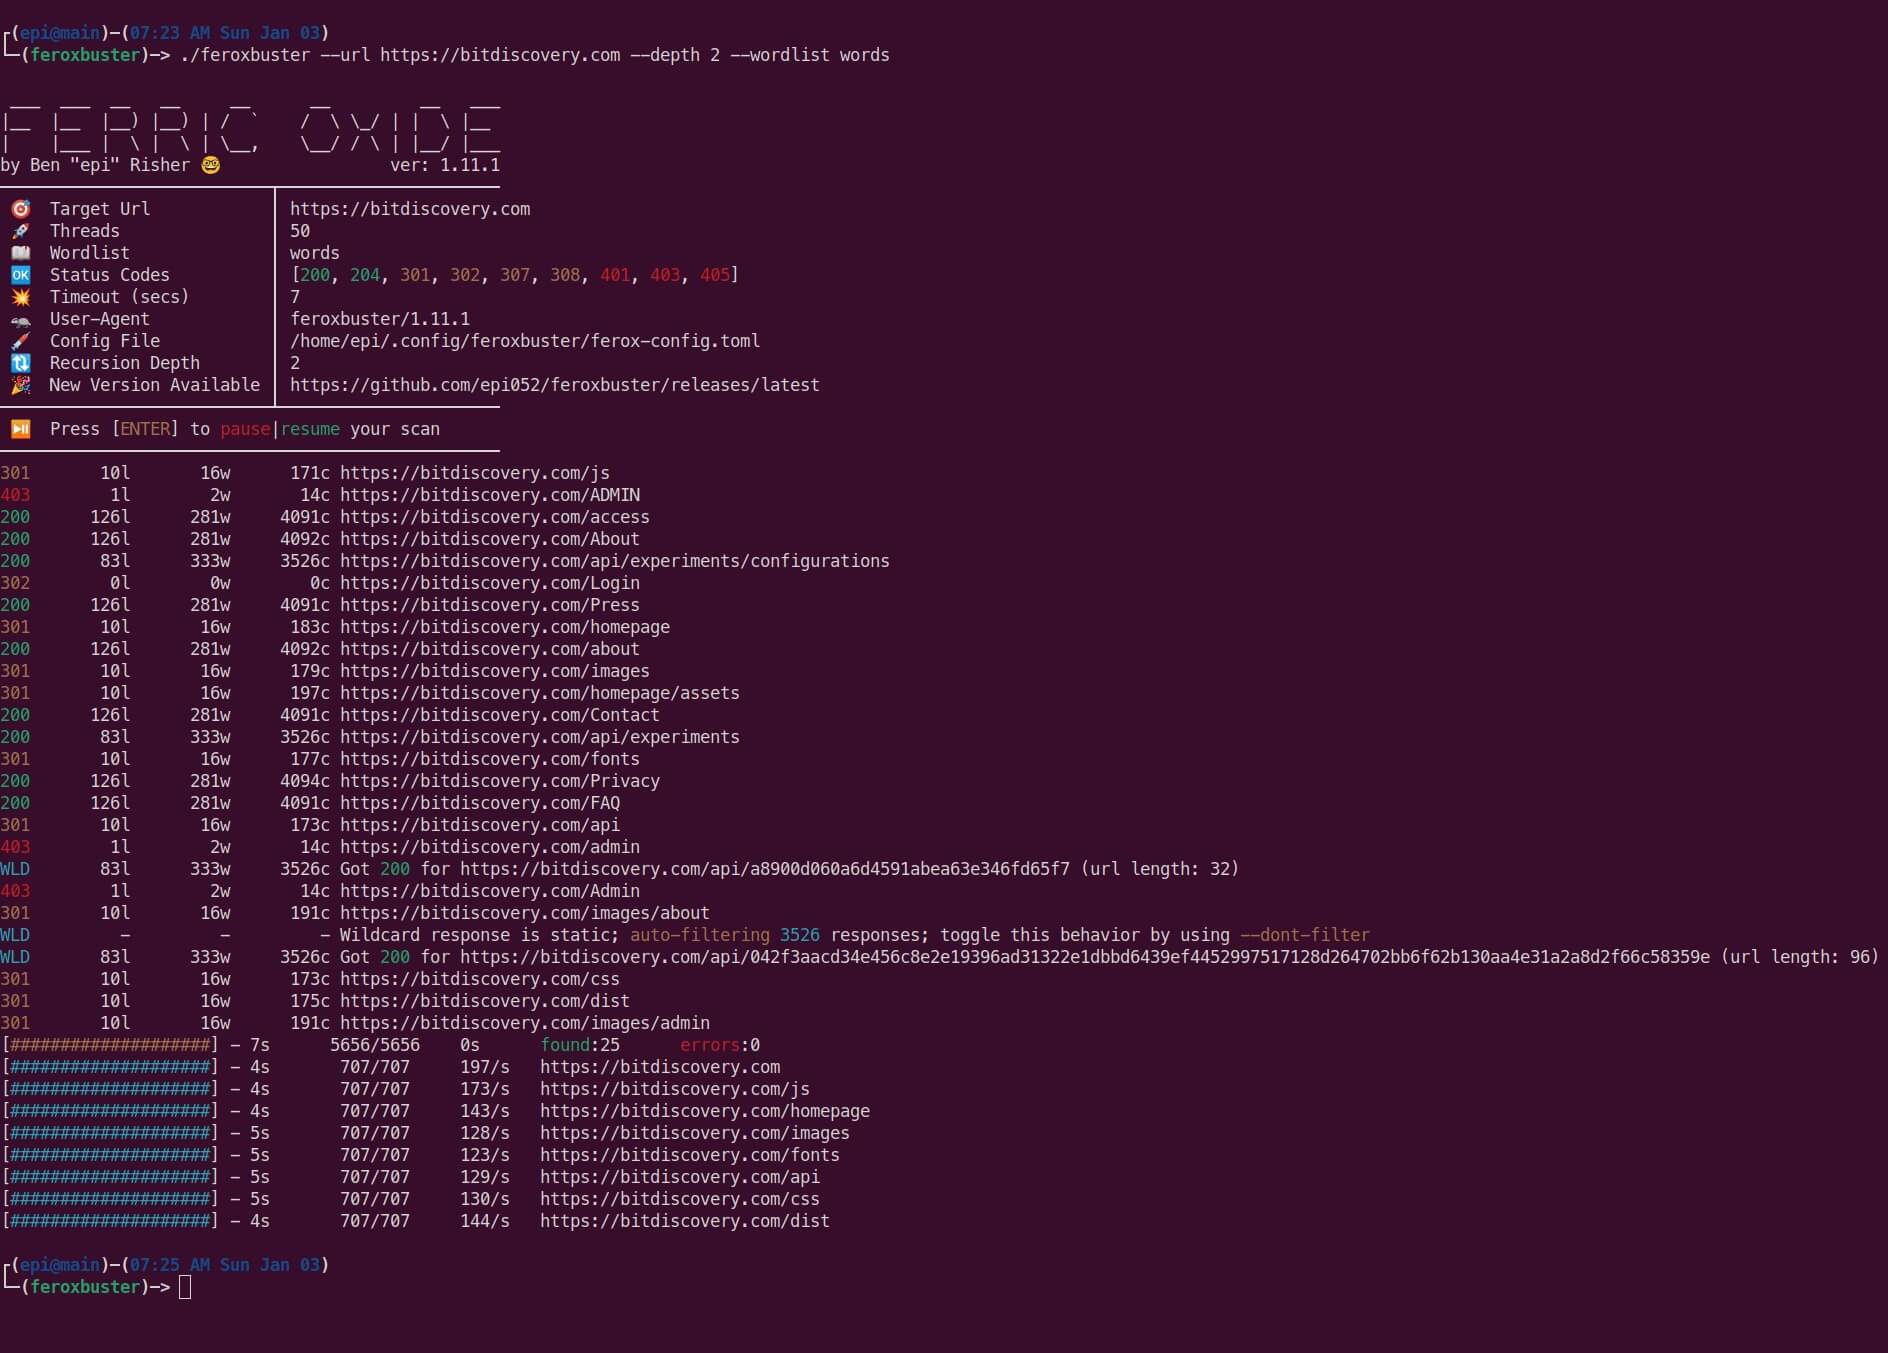Click the progress bar for https://bitdiscovery.com/js scan
This screenshot has height=1353, width=1888.
click(110, 1089)
